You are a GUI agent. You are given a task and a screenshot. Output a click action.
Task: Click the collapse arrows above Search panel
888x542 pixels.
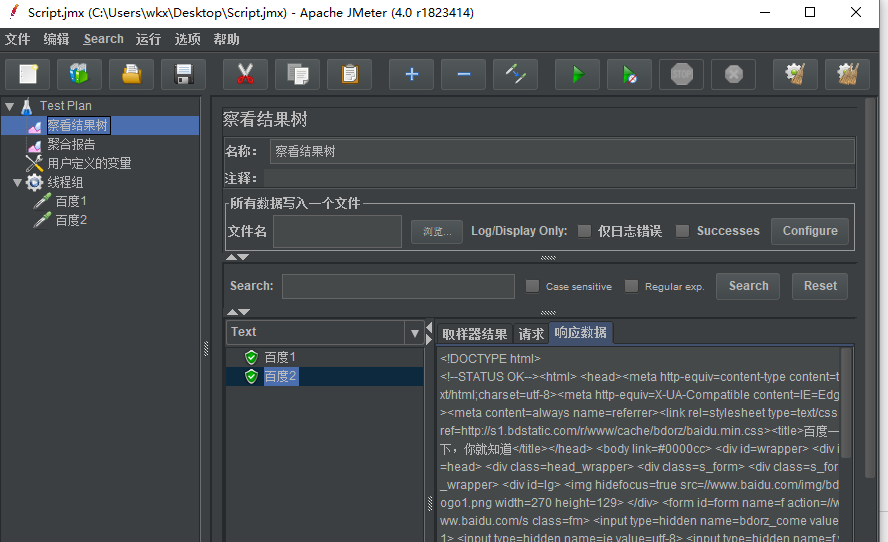tap(237, 257)
